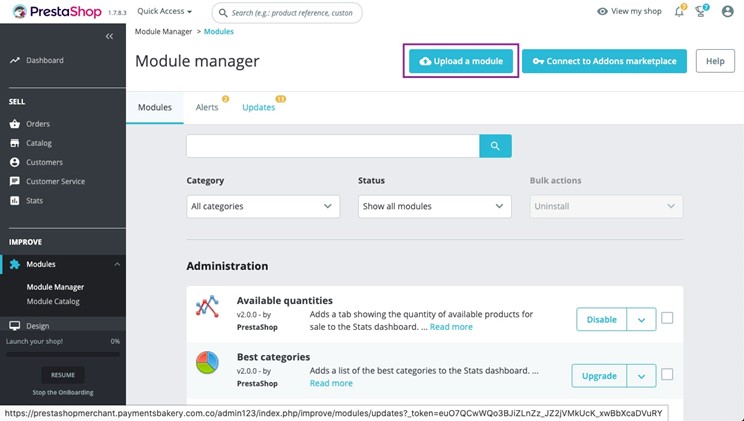Screen dimensions: 744x421
Task: Expand action arrow next to Disable button
Action: tap(640, 319)
